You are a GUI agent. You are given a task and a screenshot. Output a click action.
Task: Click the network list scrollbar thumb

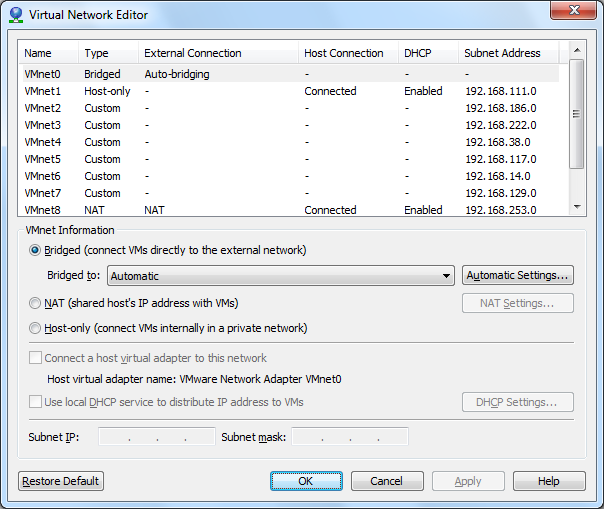(x=577, y=114)
